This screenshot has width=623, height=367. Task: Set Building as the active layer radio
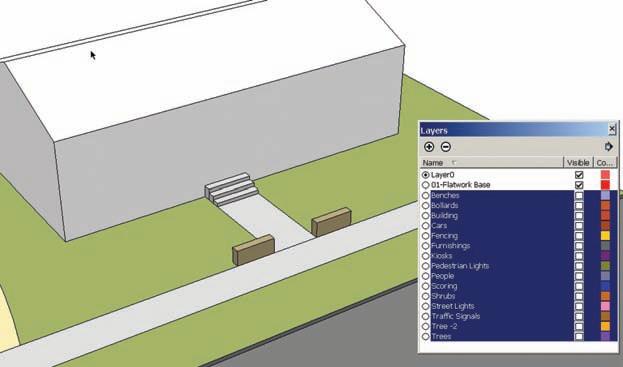(426, 216)
